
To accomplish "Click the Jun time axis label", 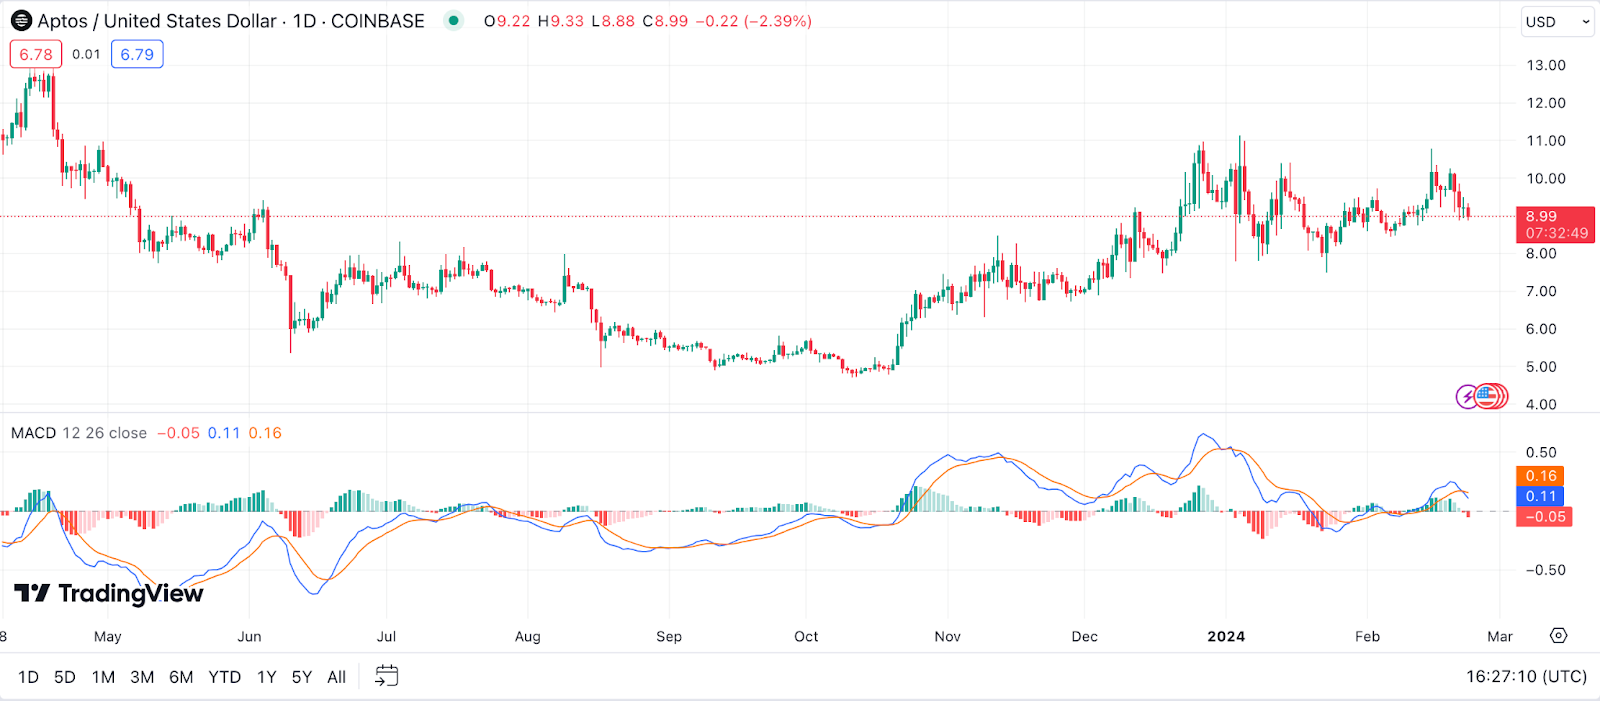I will [249, 636].
